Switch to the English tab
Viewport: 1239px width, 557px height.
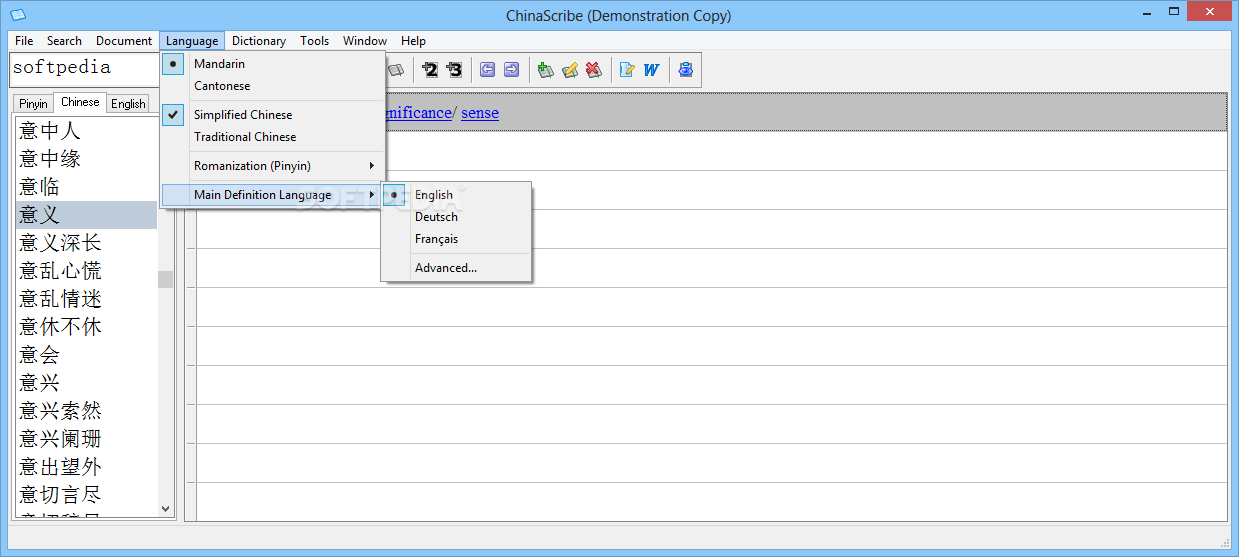(x=128, y=104)
